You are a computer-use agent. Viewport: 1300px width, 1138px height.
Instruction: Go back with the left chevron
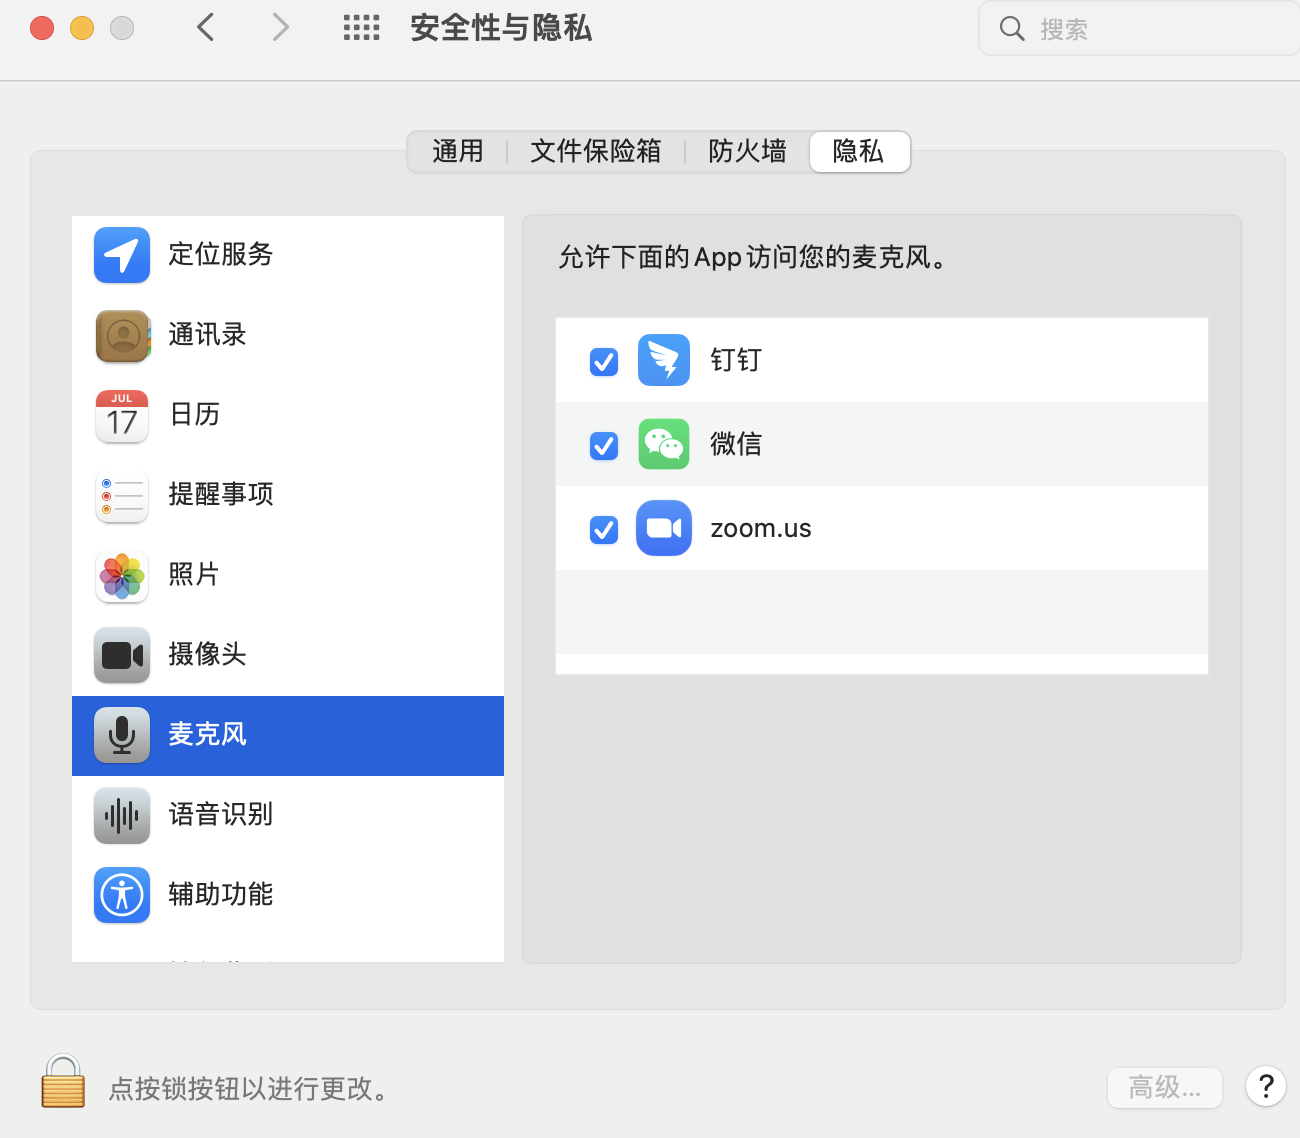tap(206, 27)
